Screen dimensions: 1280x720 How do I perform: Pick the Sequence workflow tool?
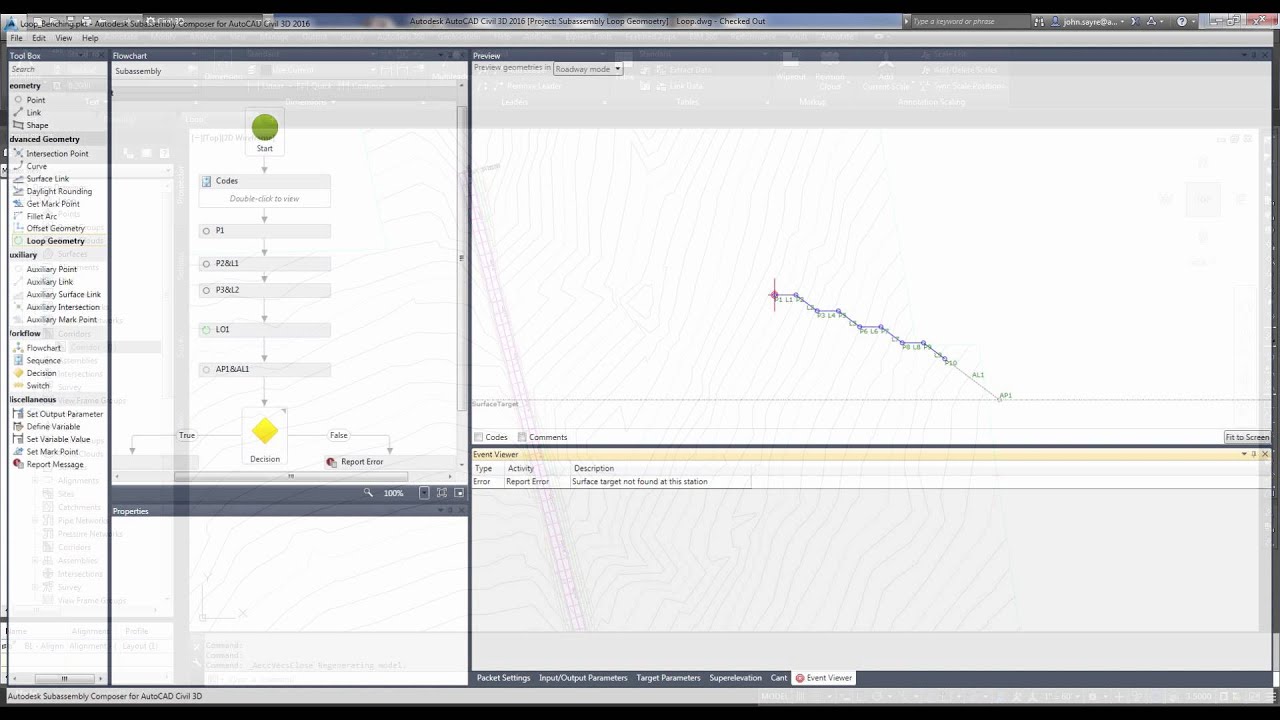point(44,360)
